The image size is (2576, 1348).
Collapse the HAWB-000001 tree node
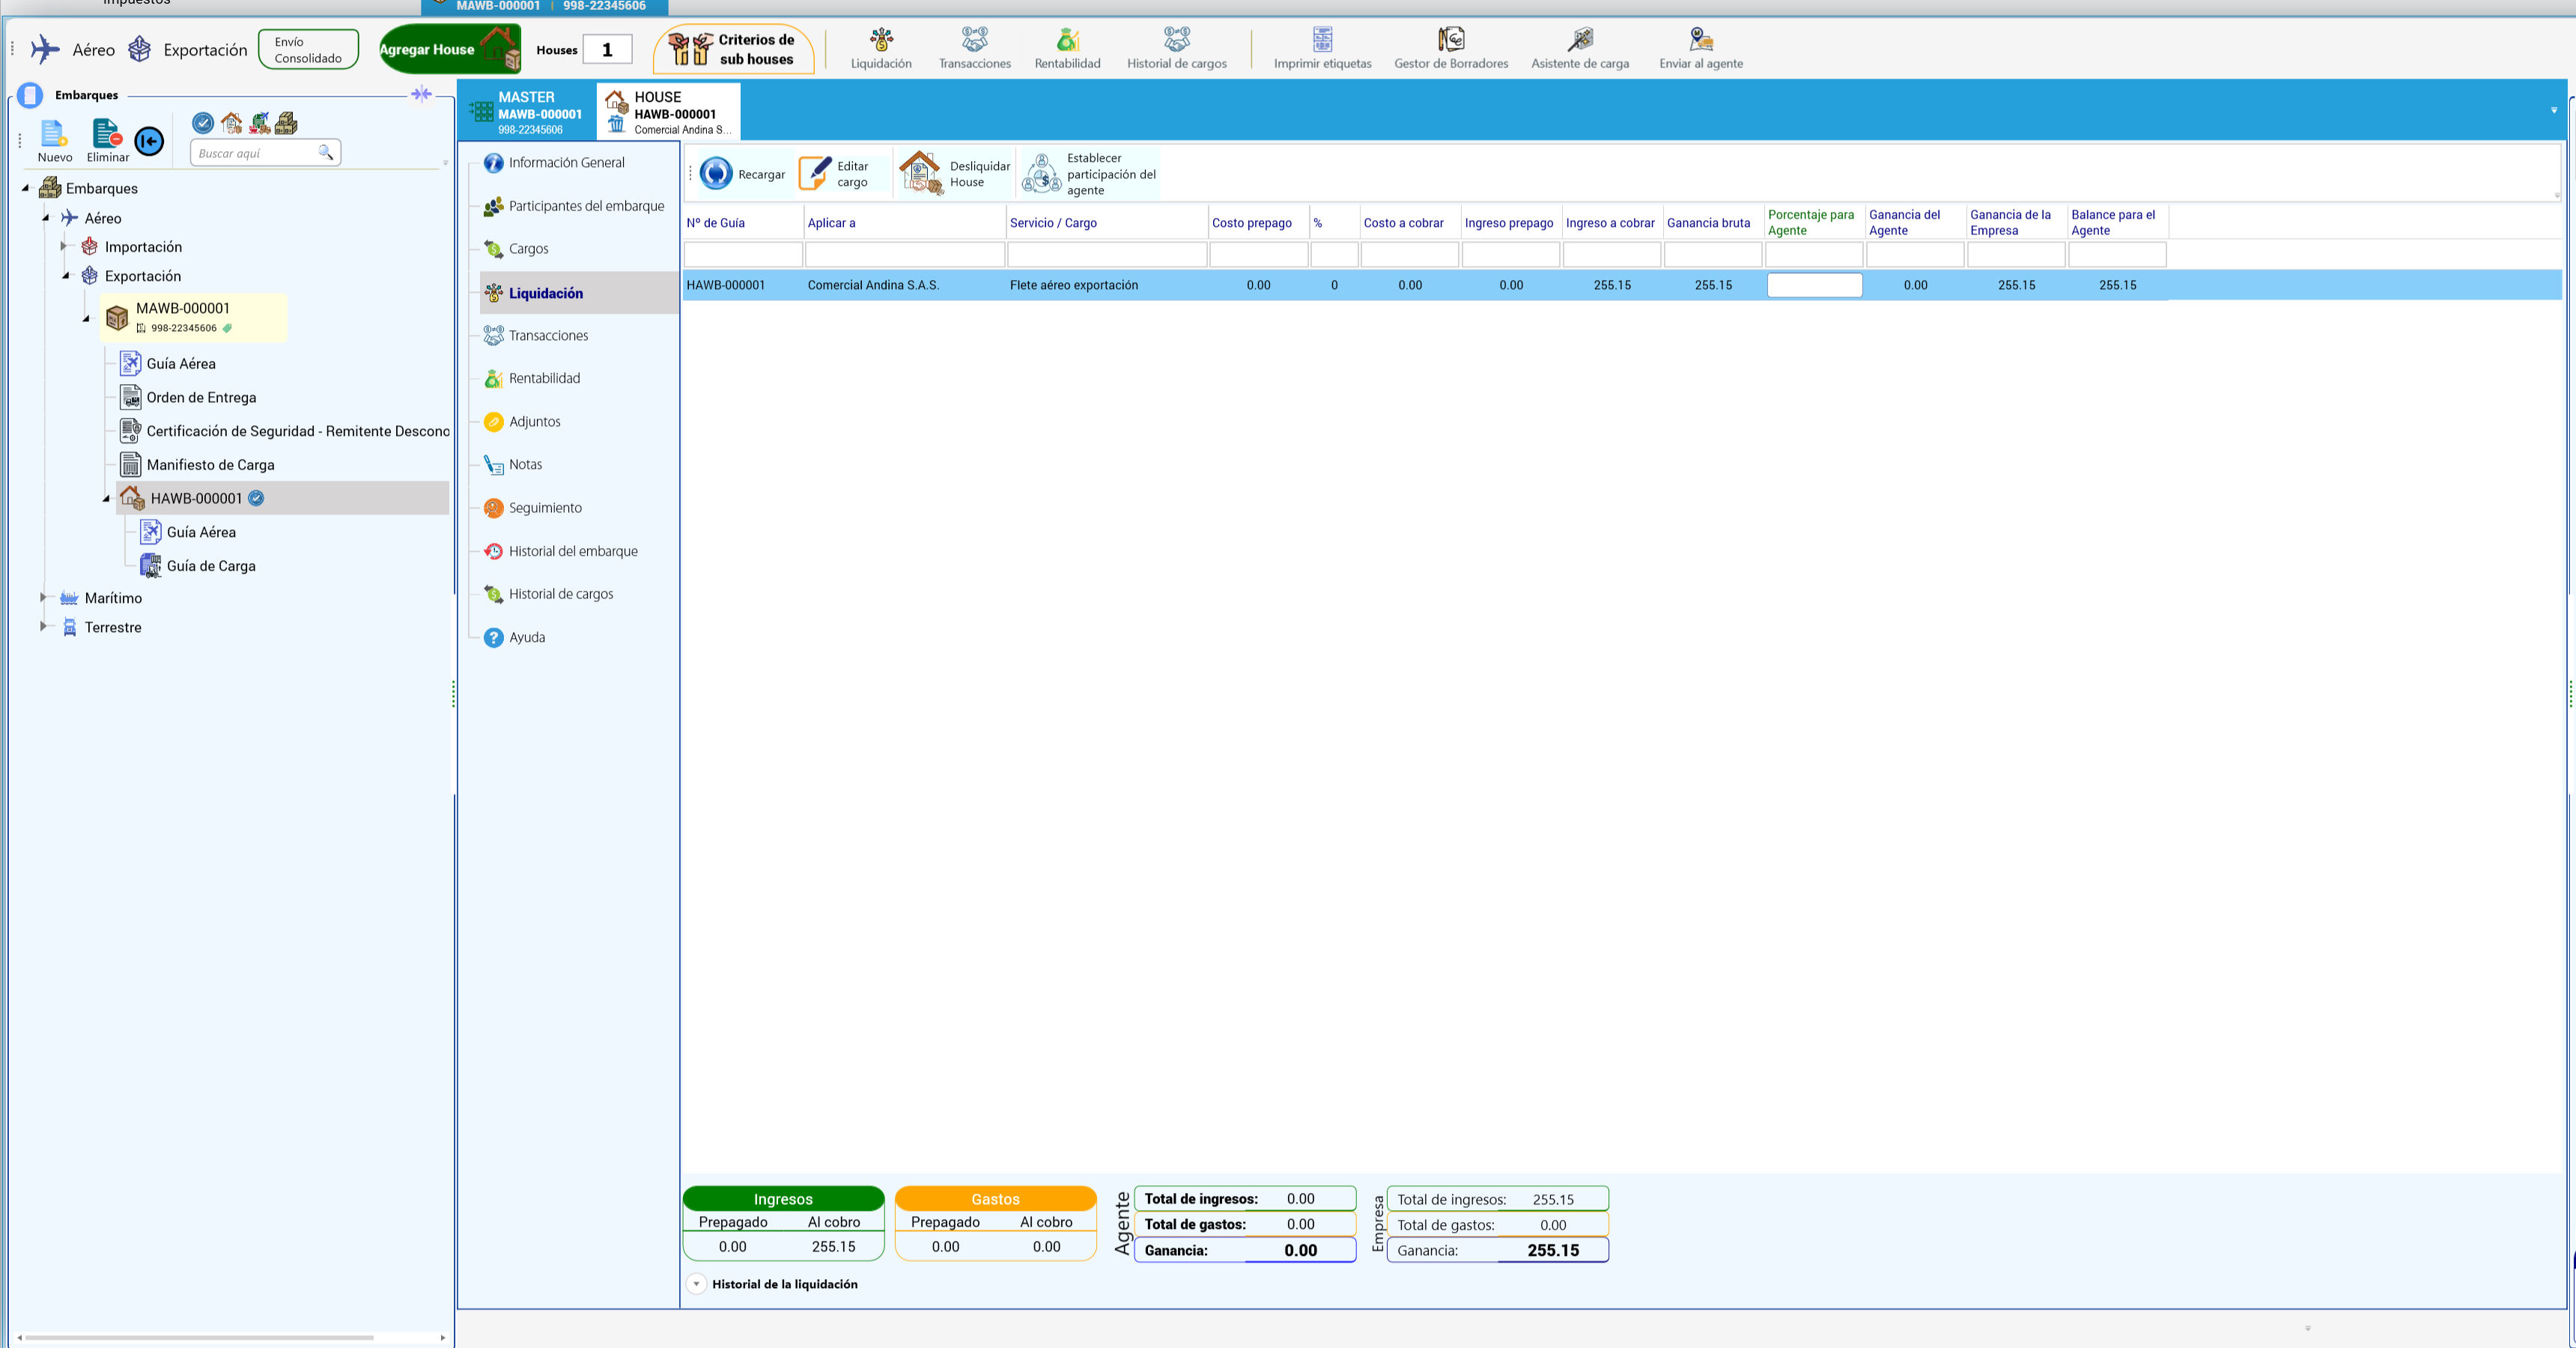(106, 498)
